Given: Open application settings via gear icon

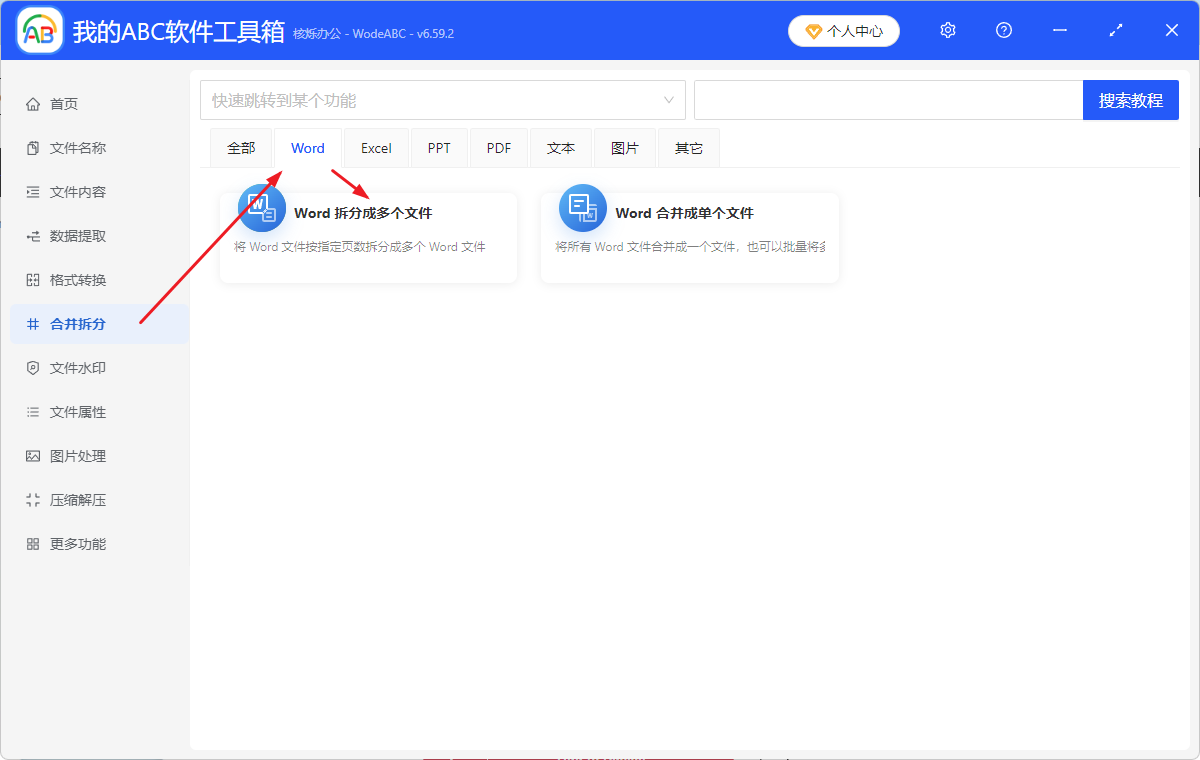Looking at the screenshot, I should tap(947, 30).
